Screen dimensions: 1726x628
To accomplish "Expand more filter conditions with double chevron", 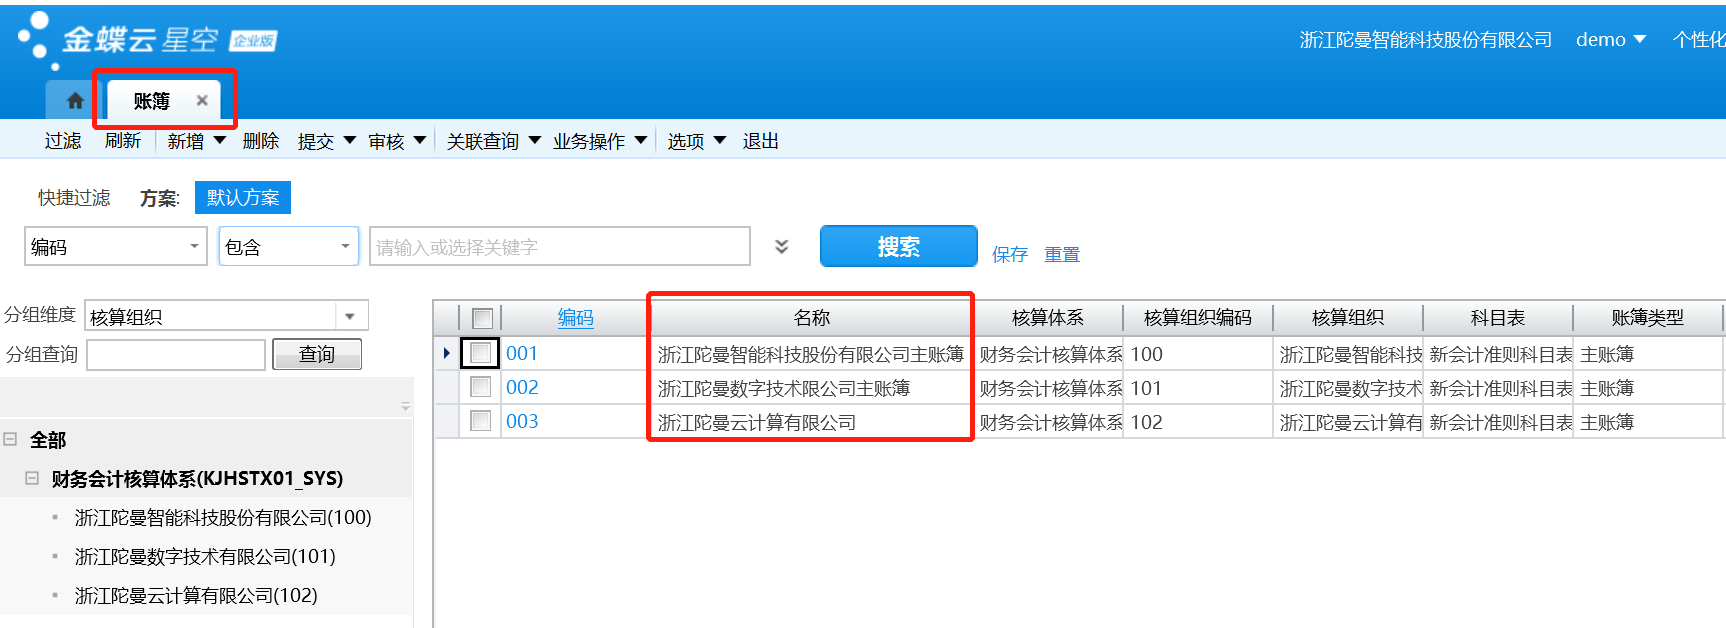I will [782, 247].
